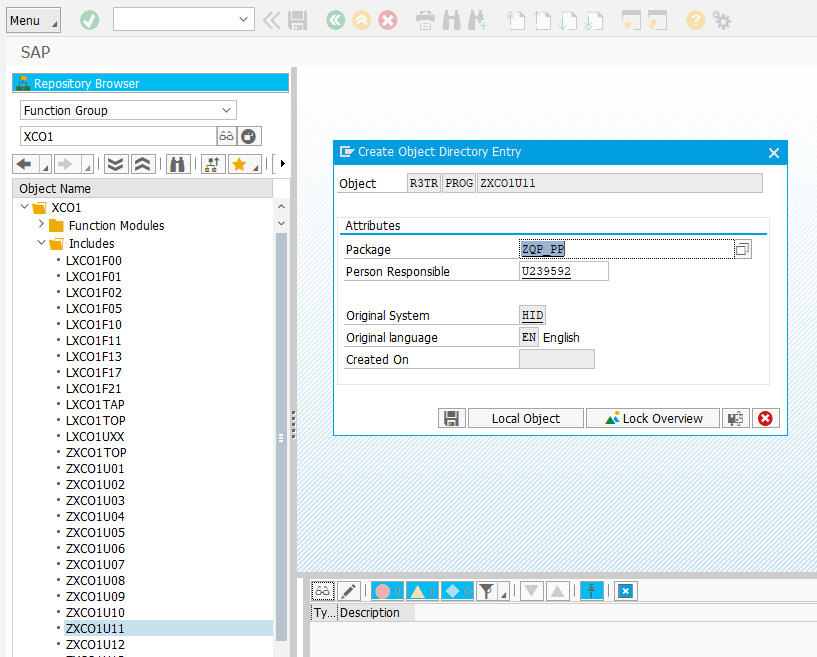Viewport: 817px width, 657px height.
Task: Click the Local Object button
Action: click(525, 419)
